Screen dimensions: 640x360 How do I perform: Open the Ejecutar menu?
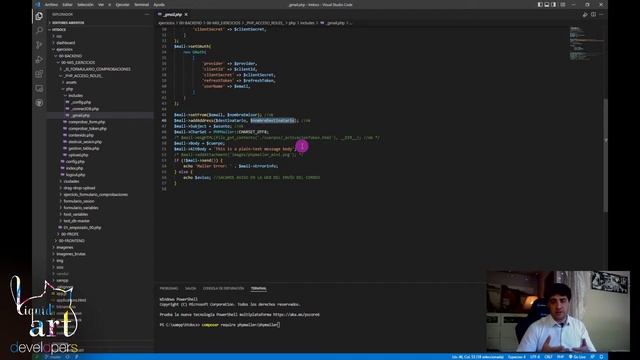click(122, 4)
